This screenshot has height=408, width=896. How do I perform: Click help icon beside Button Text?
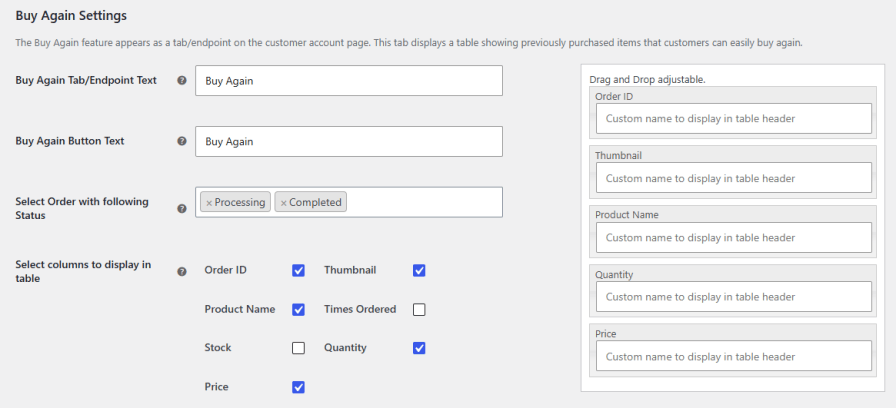182,141
